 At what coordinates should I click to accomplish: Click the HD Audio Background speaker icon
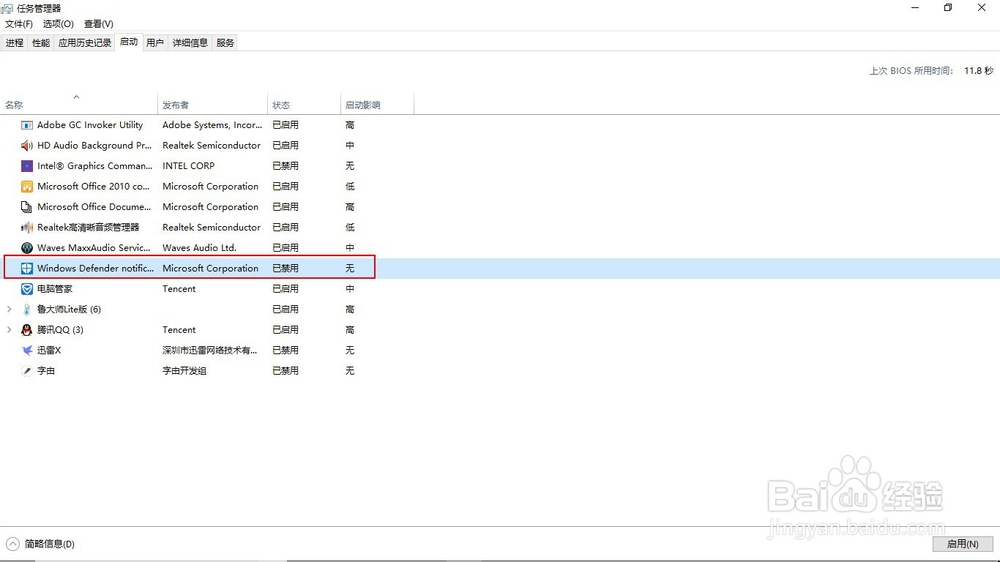click(x=27, y=145)
